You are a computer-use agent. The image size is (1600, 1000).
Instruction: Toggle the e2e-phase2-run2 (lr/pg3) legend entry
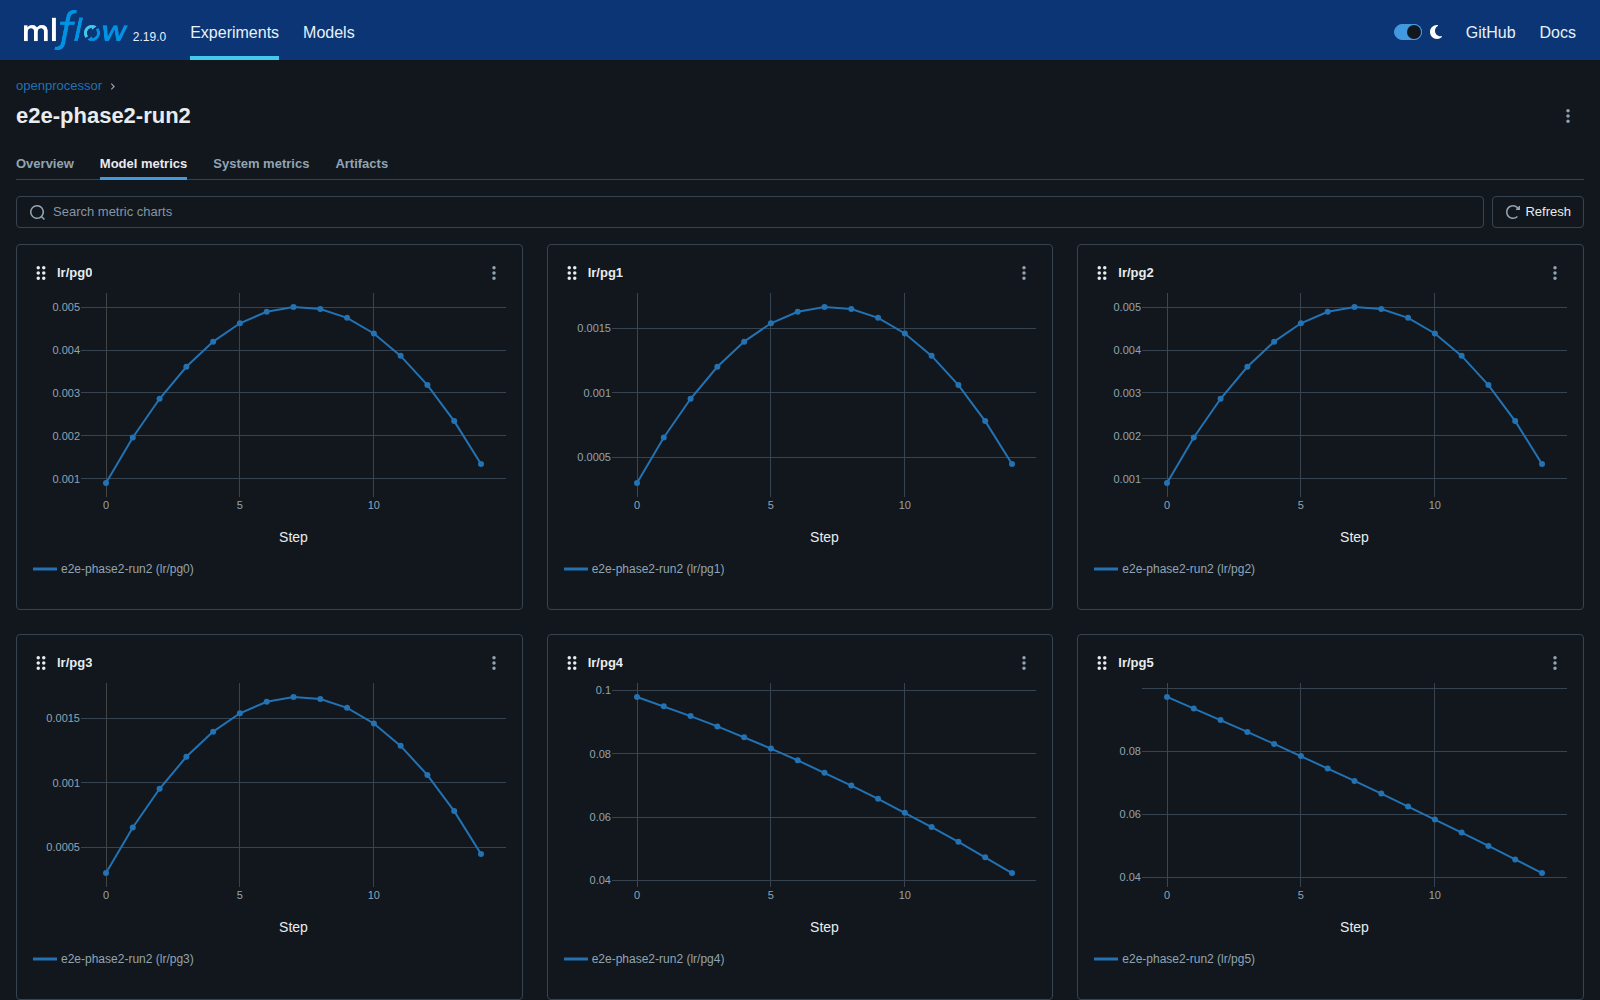114,959
